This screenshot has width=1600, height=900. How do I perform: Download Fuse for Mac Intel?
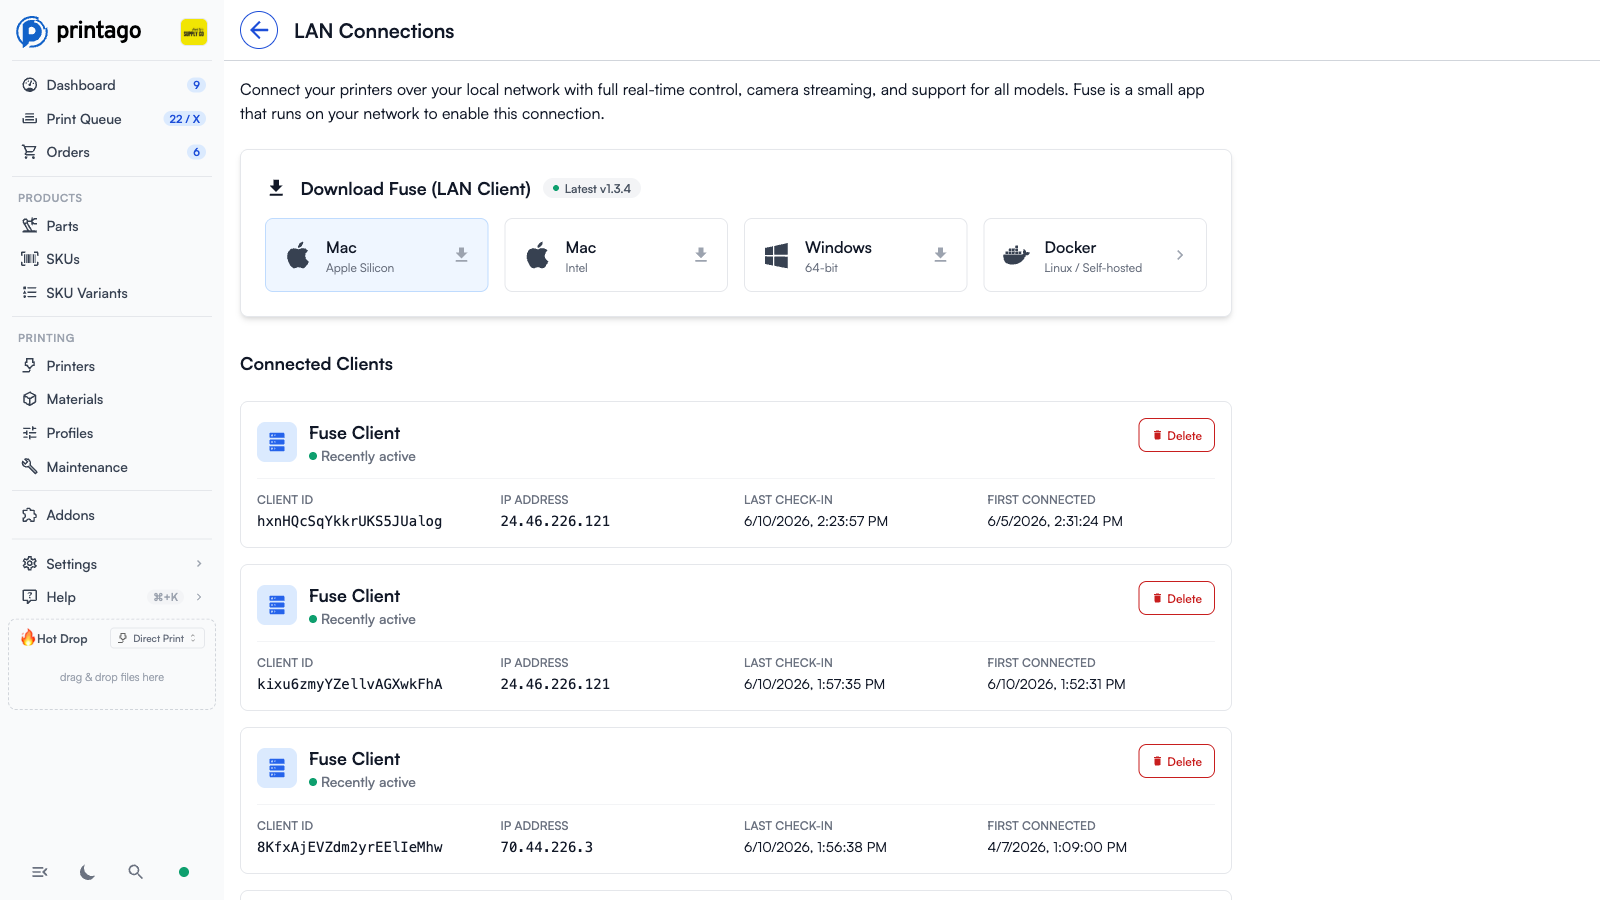[616, 255]
